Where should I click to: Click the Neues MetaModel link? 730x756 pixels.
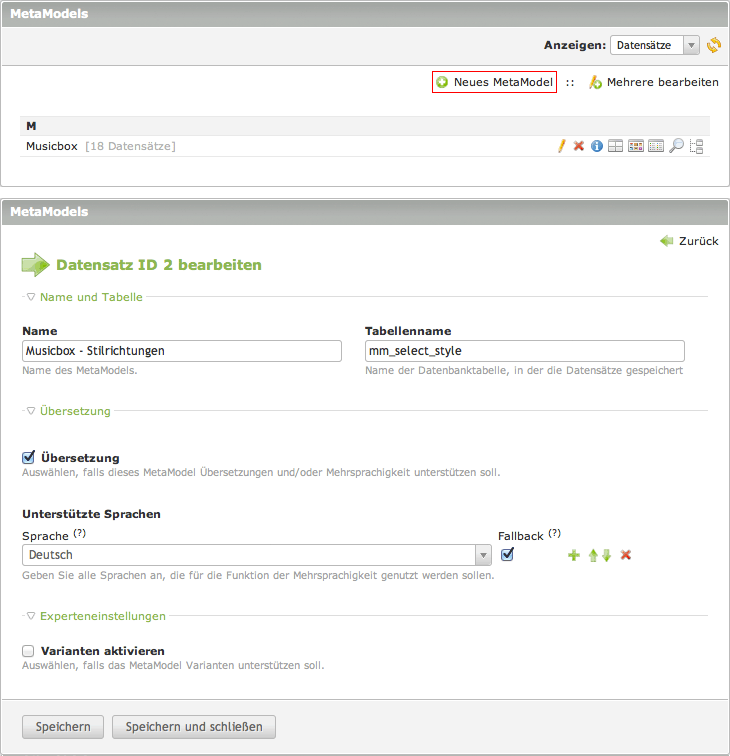click(494, 82)
